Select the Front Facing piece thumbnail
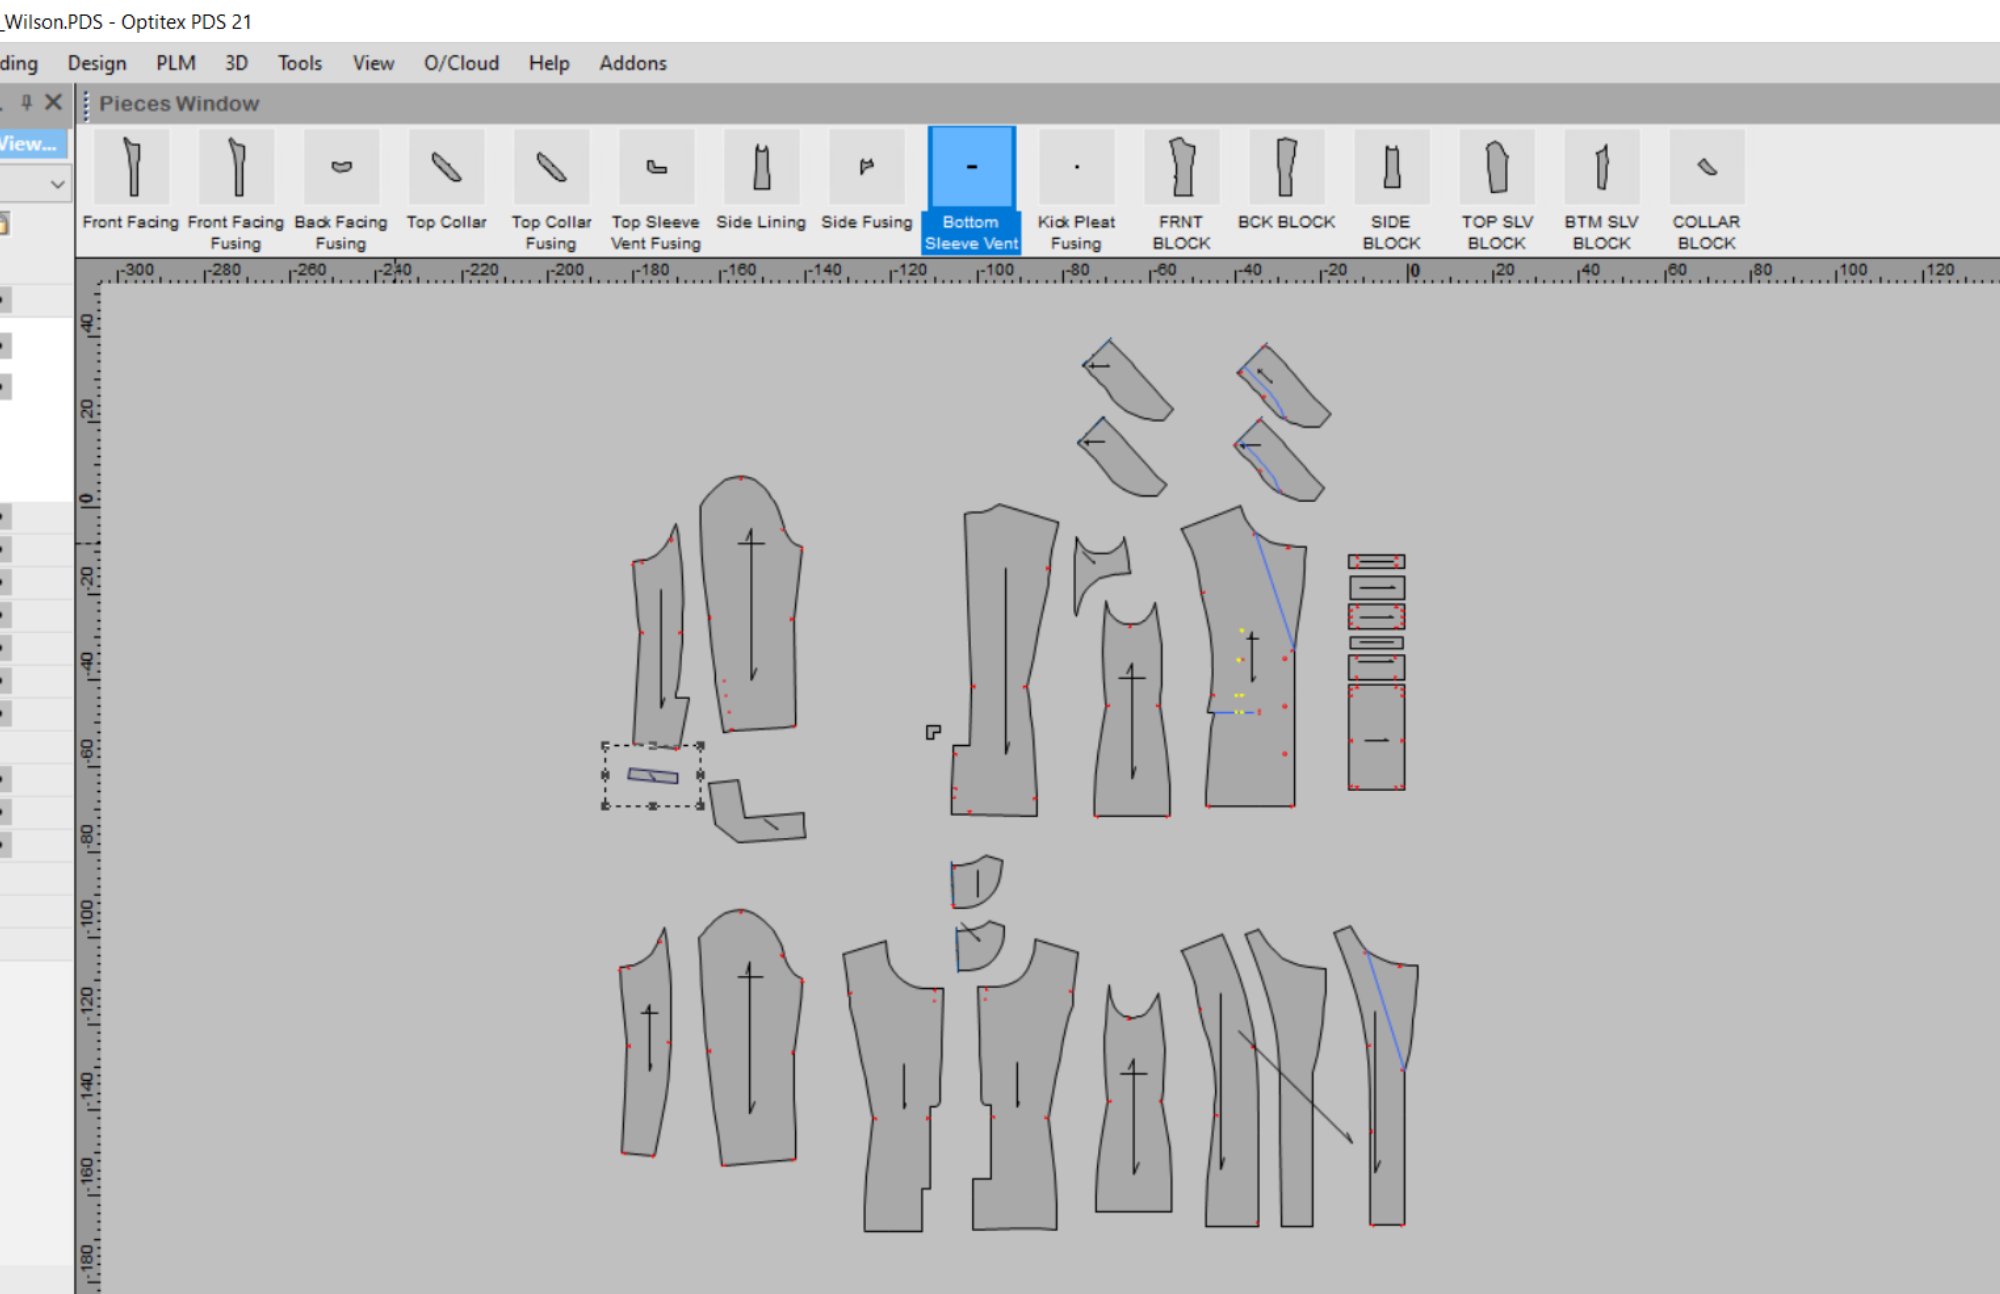The image size is (2000, 1294). click(131, 168)
